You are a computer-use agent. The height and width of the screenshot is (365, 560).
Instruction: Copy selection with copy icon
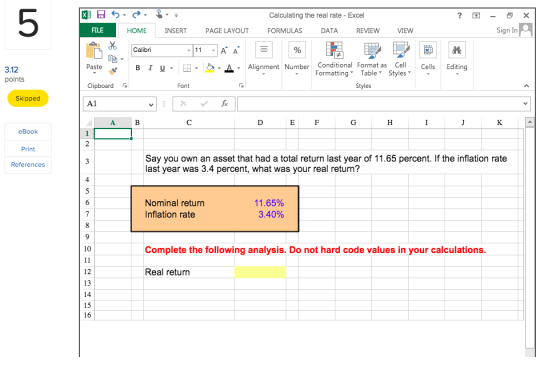click(112, 58)
